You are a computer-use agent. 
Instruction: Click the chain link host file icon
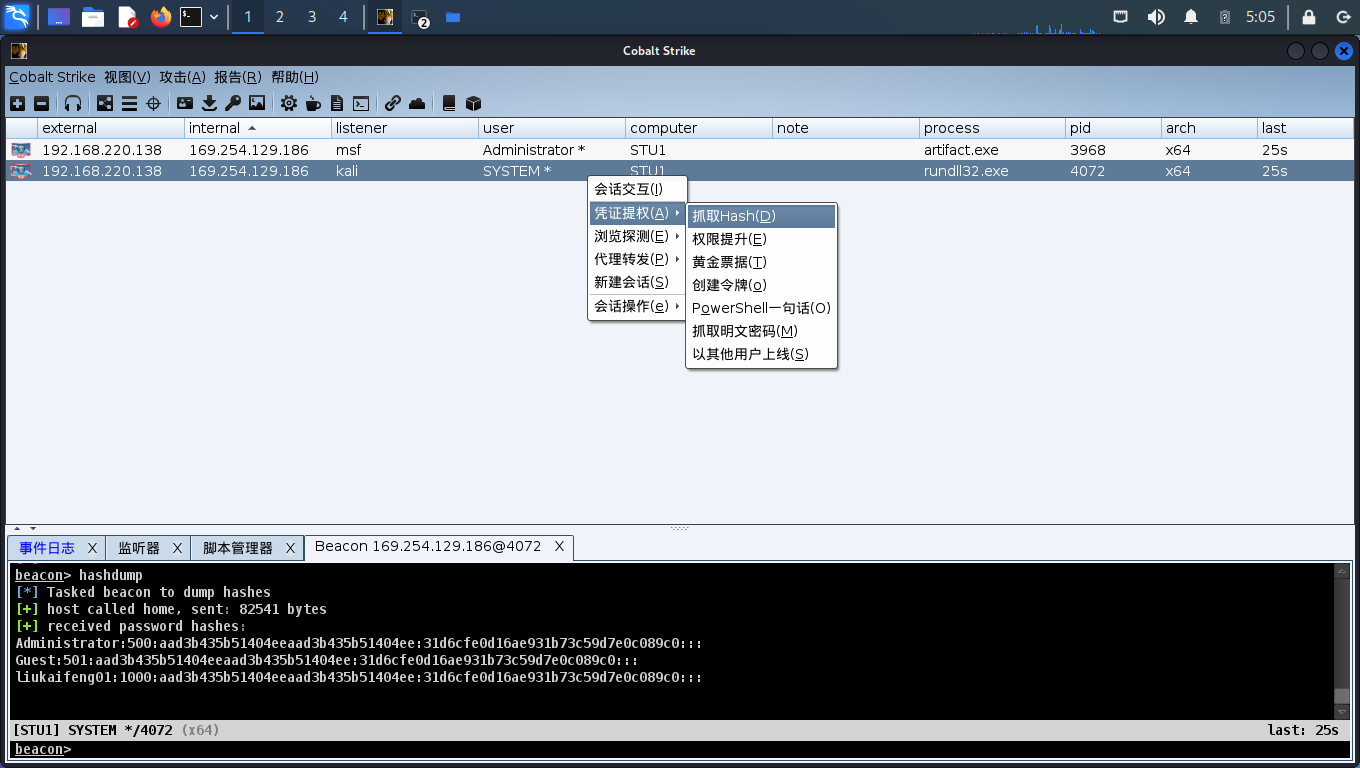point(393,103)
